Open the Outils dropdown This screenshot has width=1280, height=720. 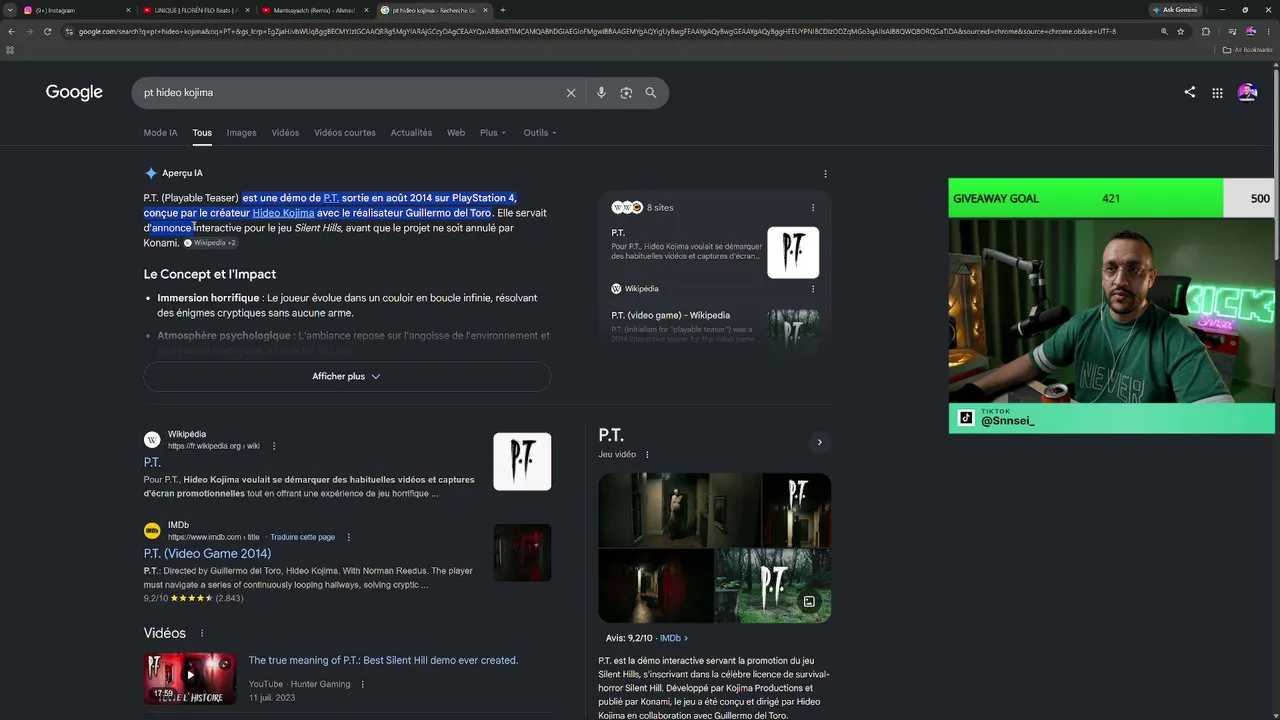(540, 133)
